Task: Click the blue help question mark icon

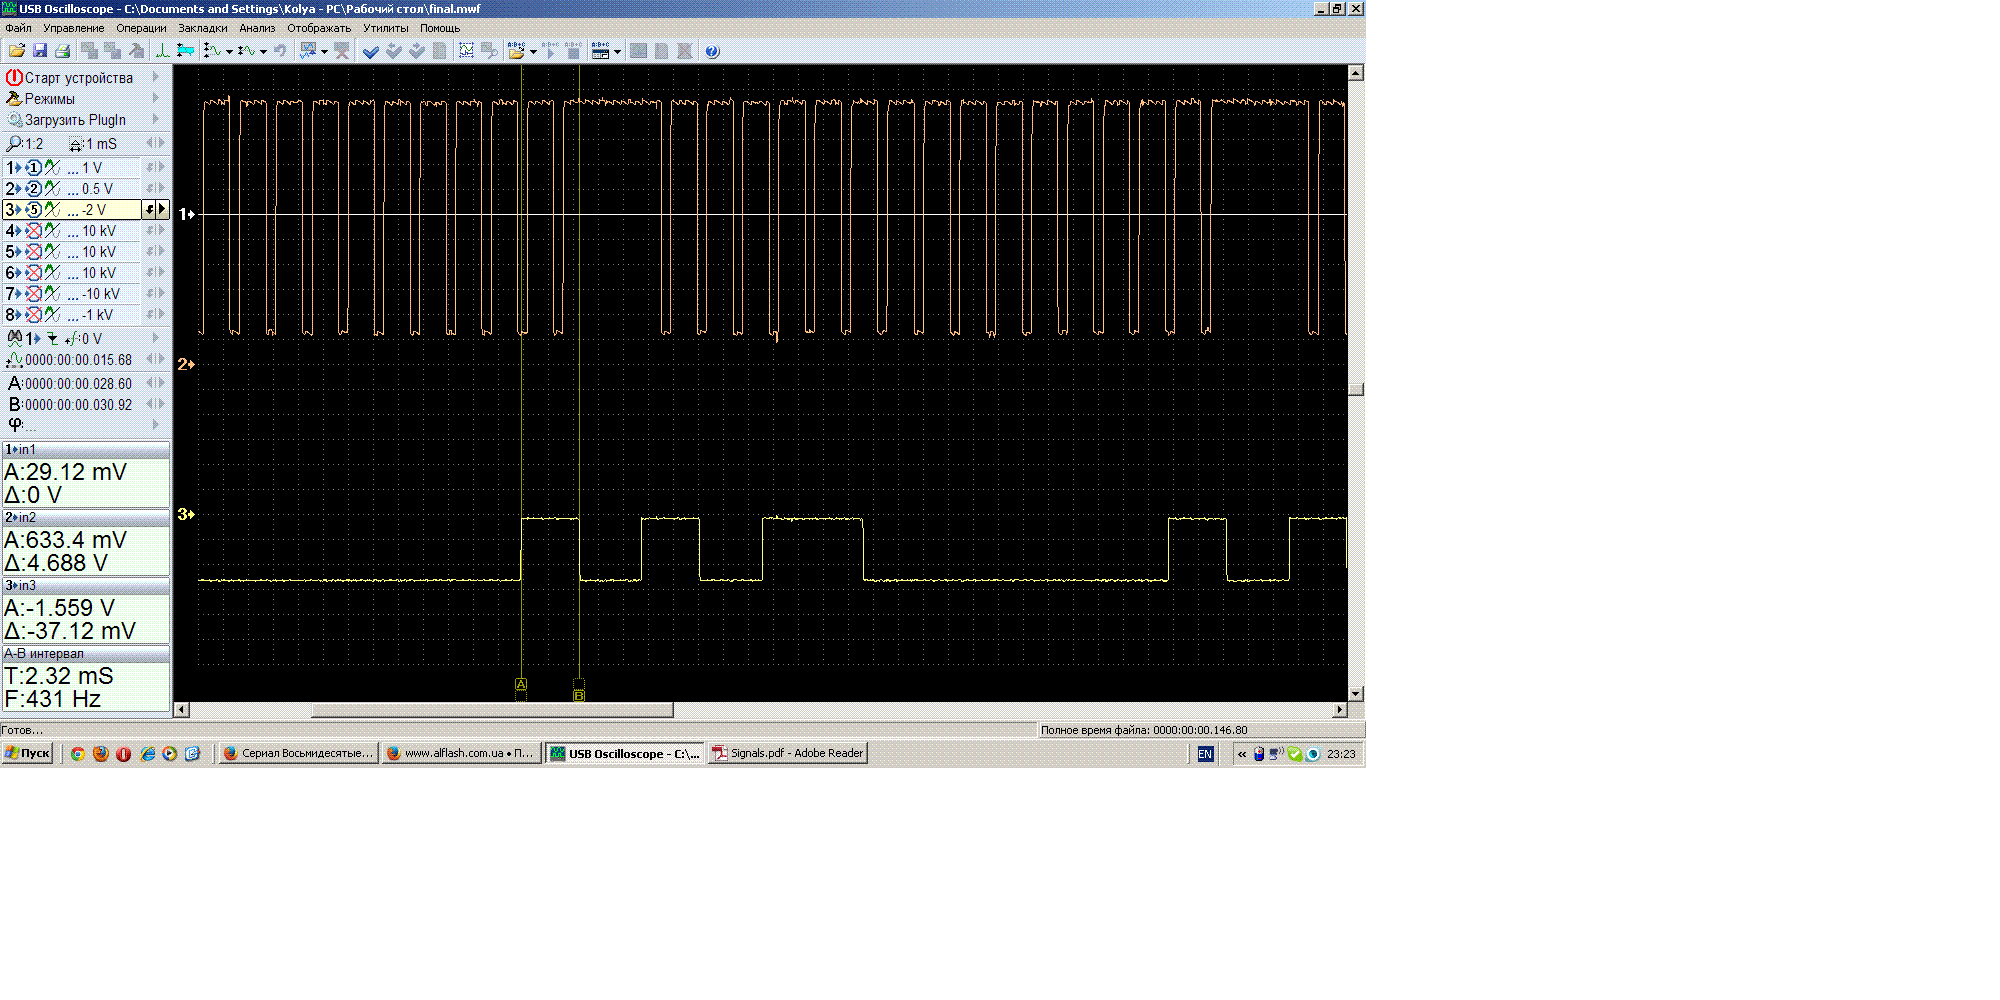Action: click(x=712, y=52)
